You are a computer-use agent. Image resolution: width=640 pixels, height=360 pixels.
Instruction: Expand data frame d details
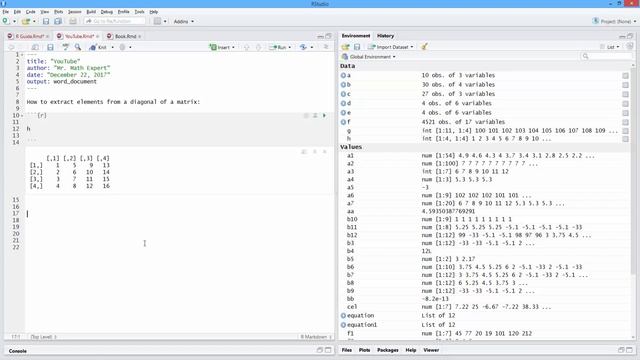click(343, 104)
